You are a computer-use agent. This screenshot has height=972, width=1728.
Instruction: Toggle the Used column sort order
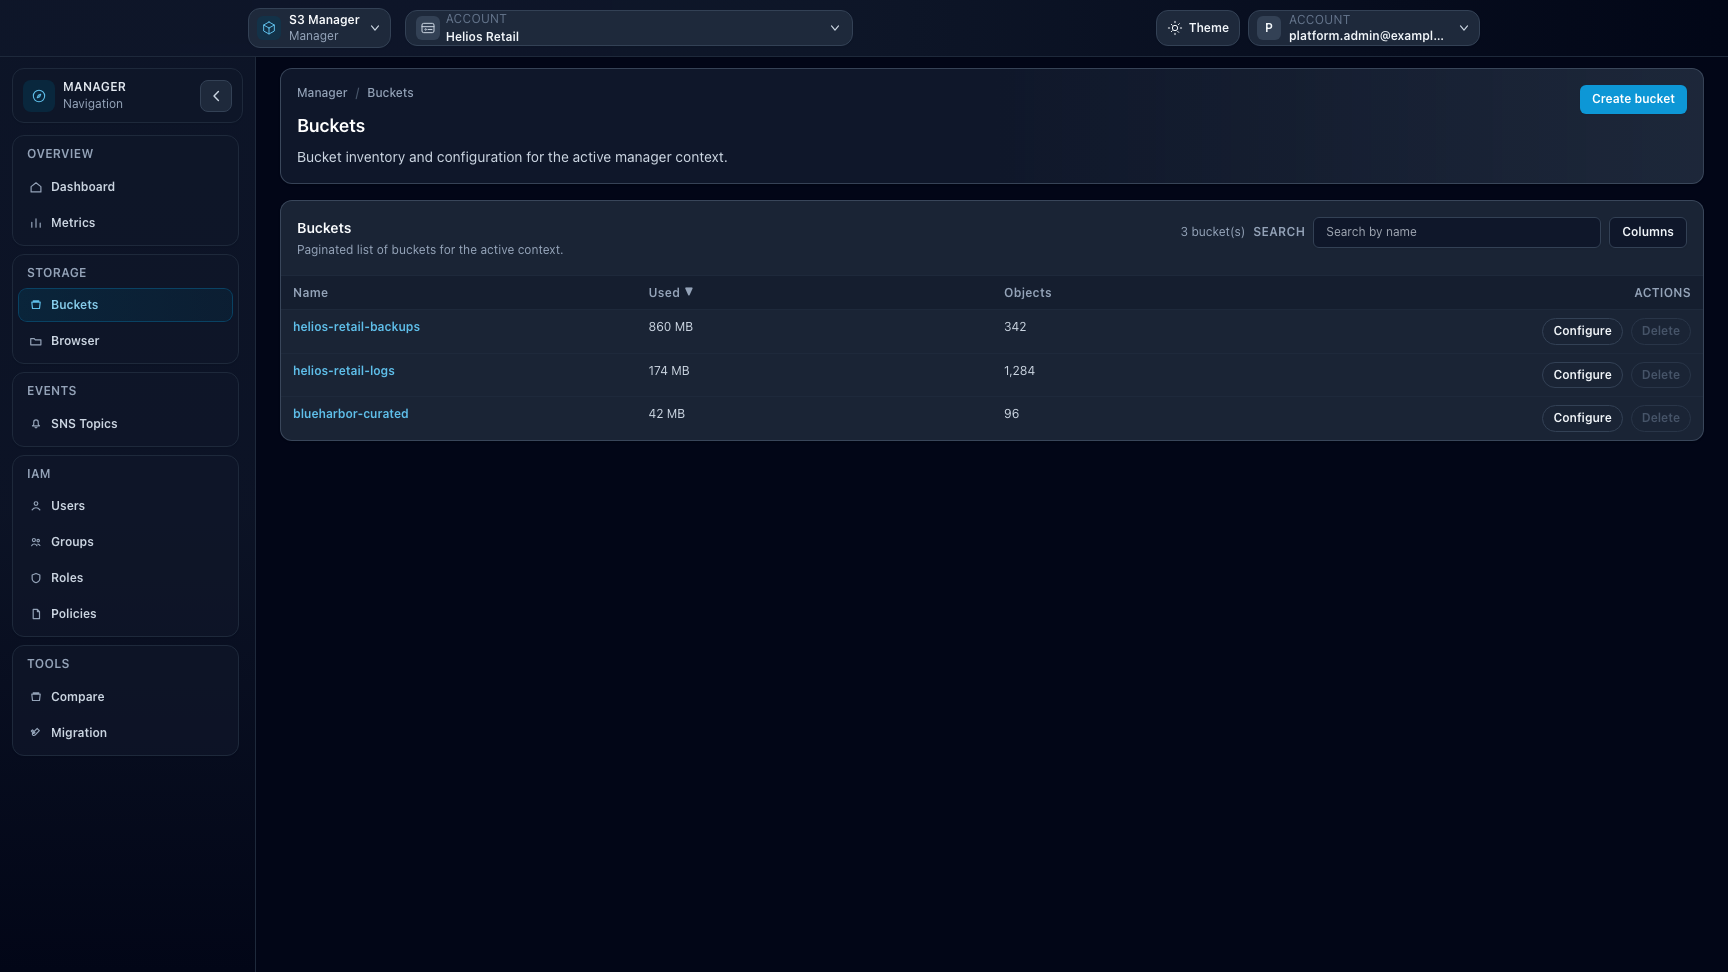coord(670,292)
